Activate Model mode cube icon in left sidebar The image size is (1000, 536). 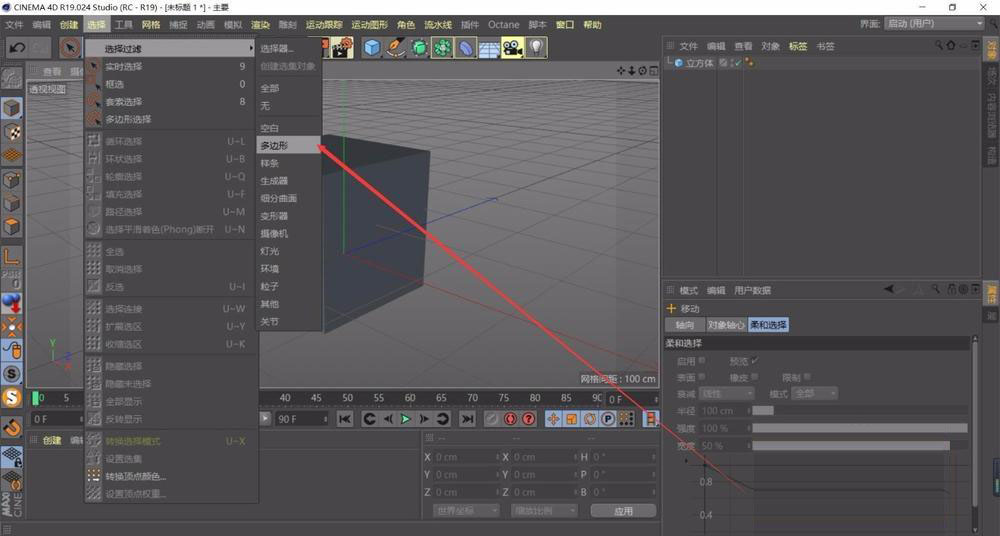[x=11, y=108]
